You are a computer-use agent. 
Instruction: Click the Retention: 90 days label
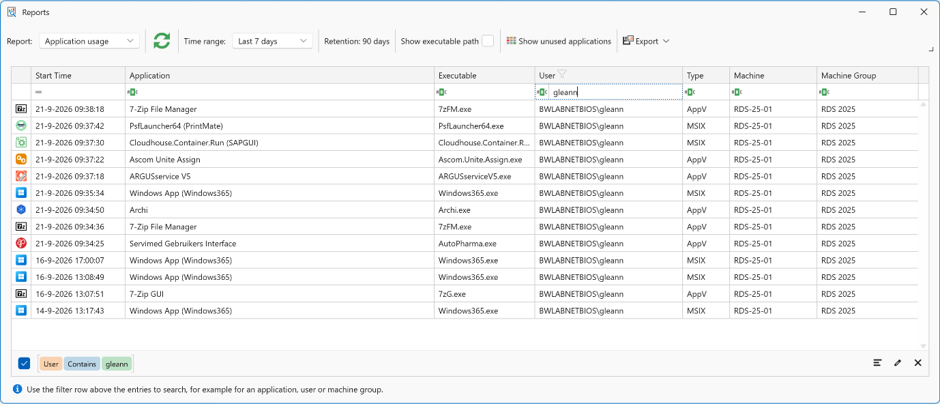point(357,41)
